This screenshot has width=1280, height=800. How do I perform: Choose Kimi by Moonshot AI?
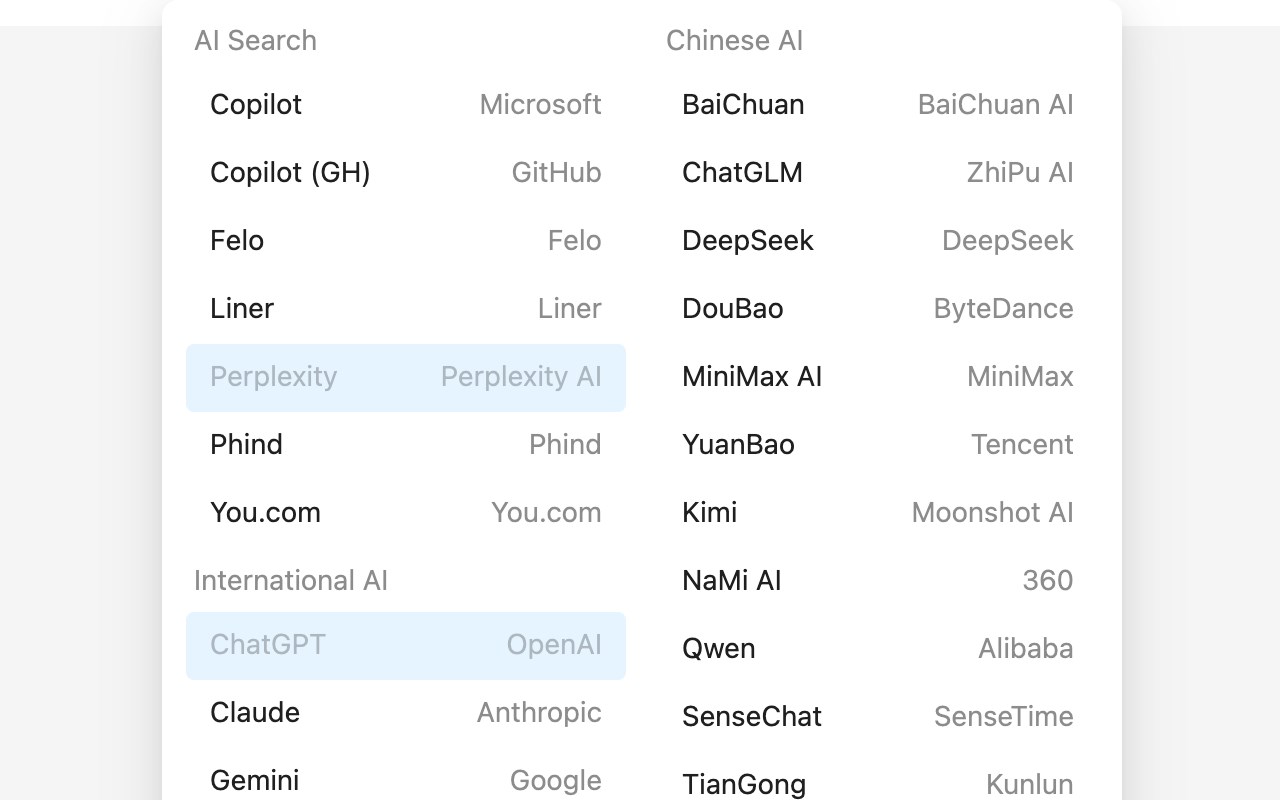878,513
